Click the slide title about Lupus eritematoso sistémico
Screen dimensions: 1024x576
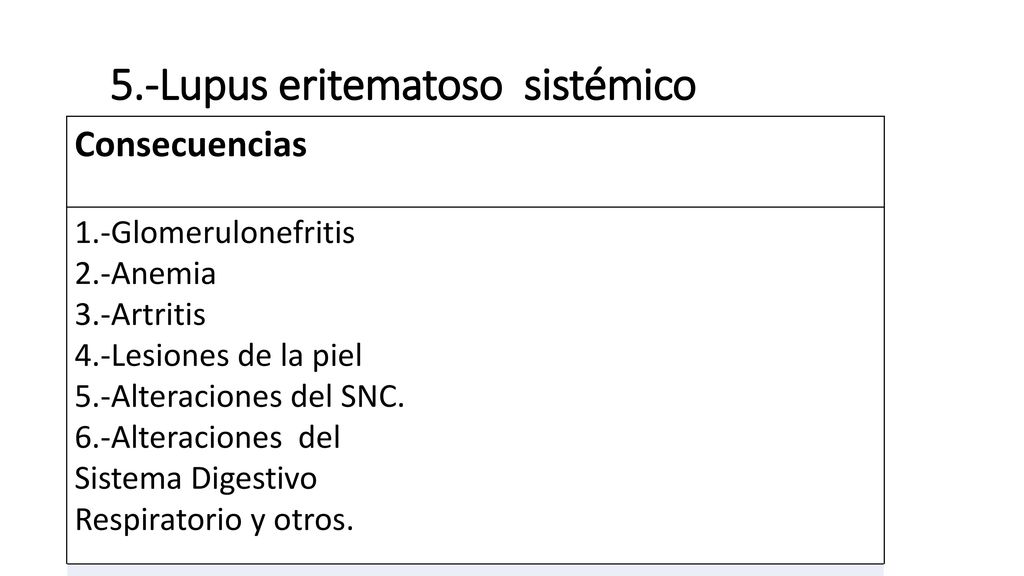click(x=403, y=86)
